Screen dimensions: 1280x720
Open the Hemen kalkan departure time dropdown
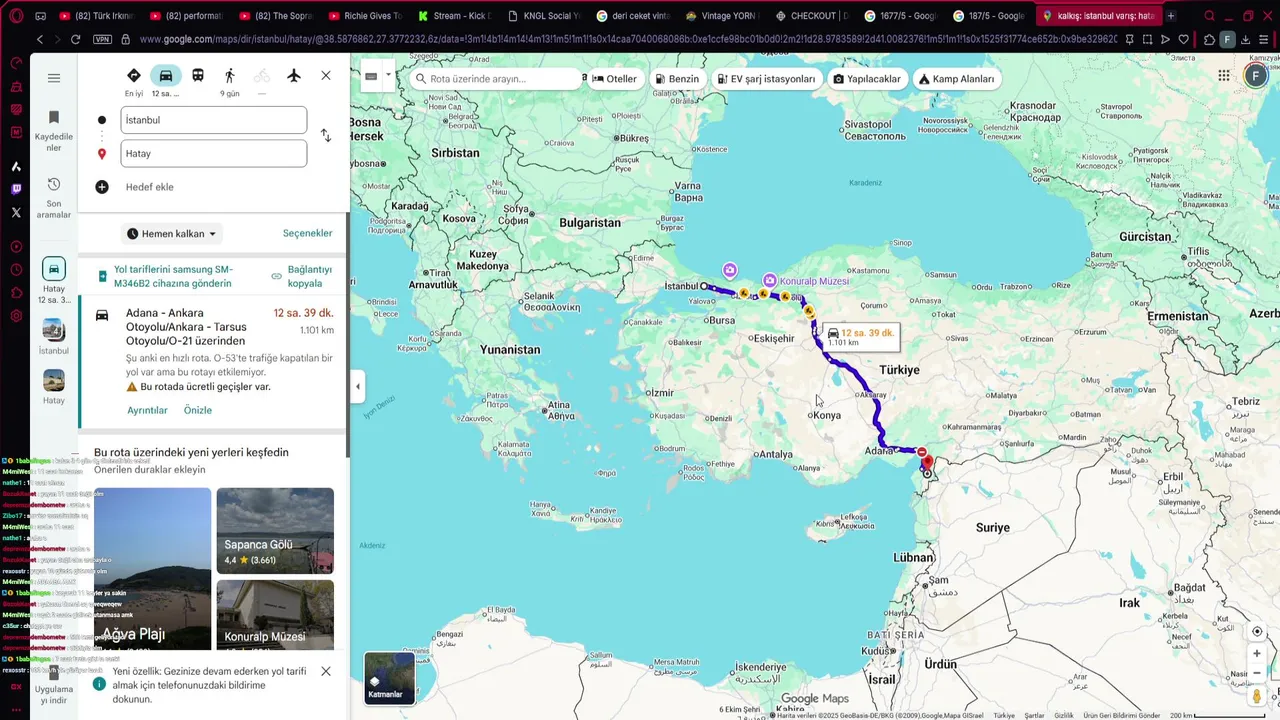(172, 234)
